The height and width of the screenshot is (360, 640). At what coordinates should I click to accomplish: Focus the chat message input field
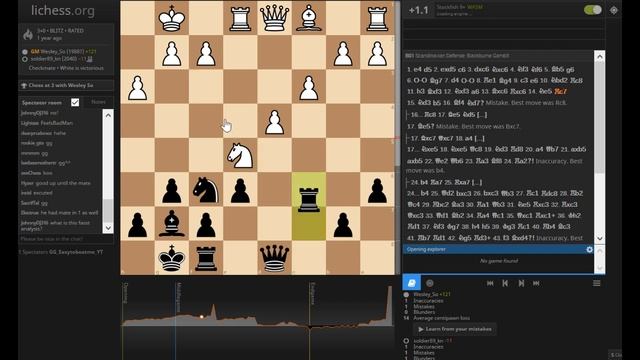click(60, 239)
